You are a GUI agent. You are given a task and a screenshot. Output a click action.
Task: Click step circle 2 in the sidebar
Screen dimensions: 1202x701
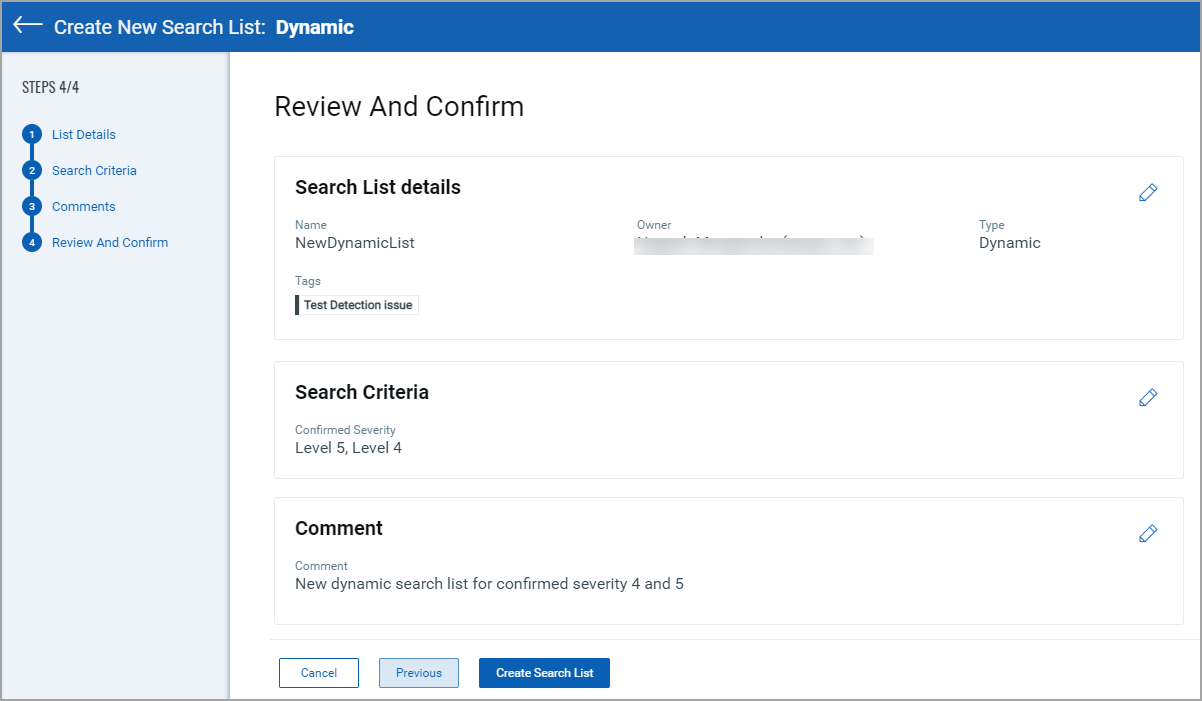coord(31,170)
